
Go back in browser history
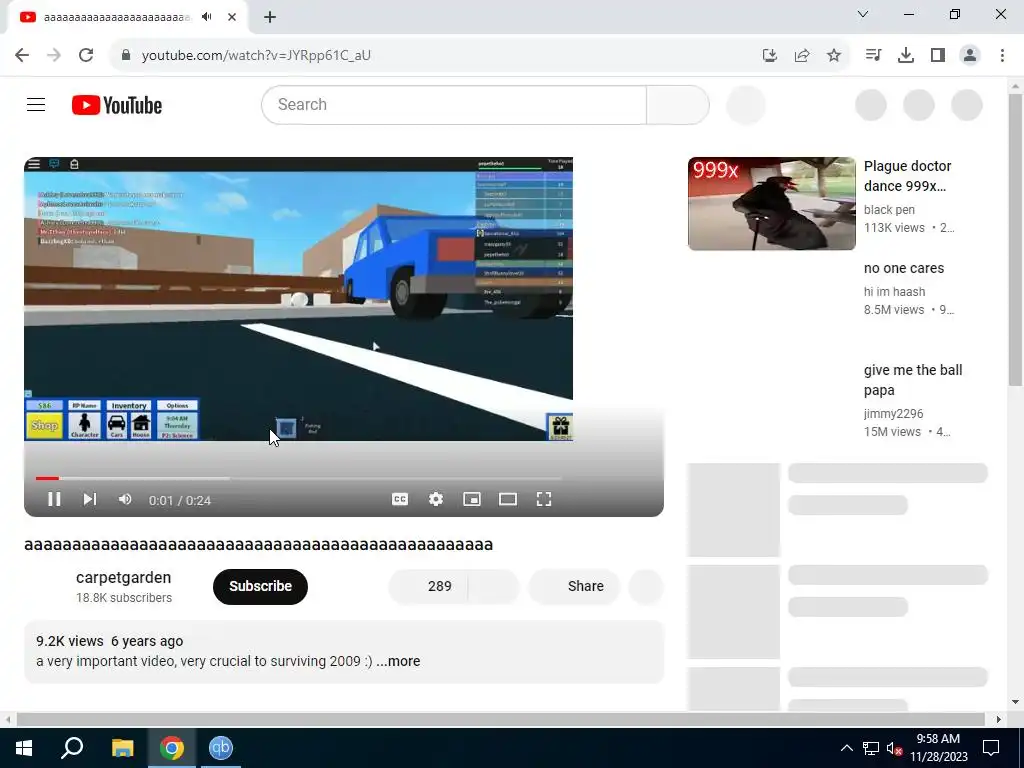pyautogui.click(x=22, y=55)
